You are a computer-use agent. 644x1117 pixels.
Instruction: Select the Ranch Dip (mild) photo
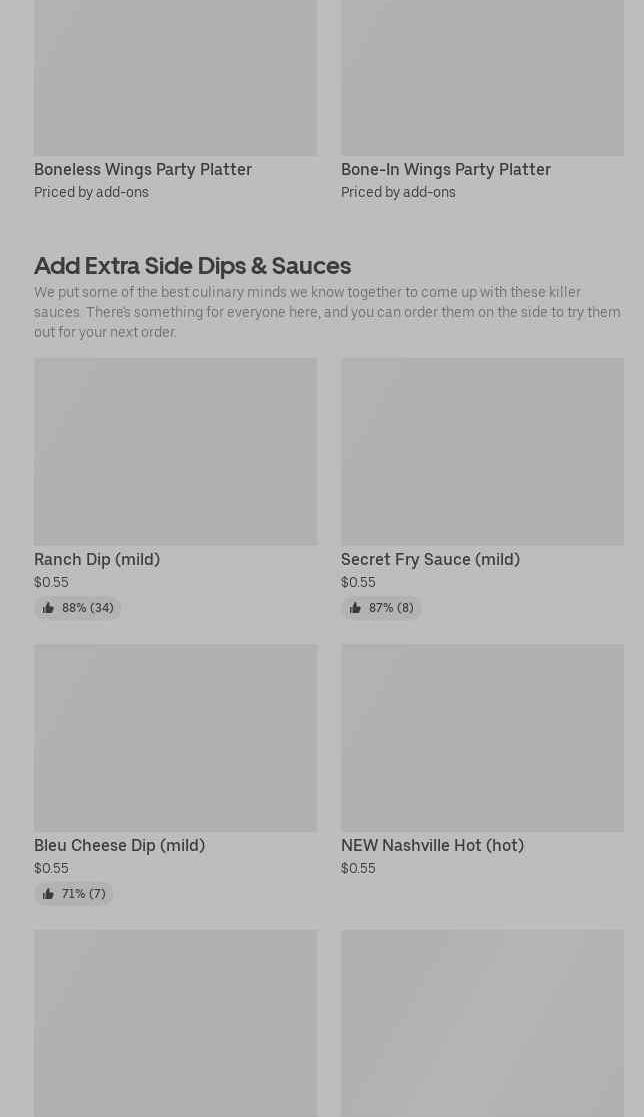(175, 452)
